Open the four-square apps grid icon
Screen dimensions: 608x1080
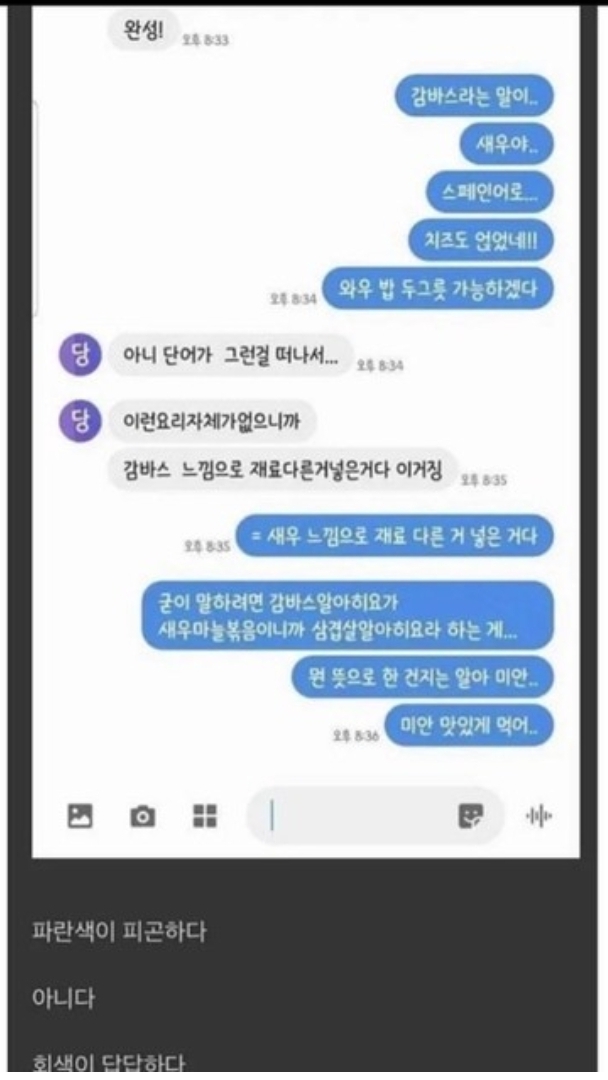point(205,816)
